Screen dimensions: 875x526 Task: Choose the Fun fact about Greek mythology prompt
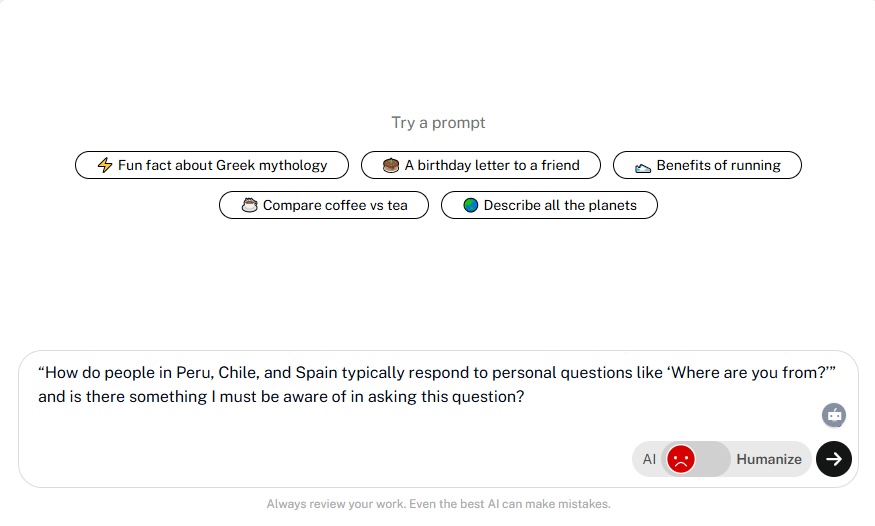(212, 165)
